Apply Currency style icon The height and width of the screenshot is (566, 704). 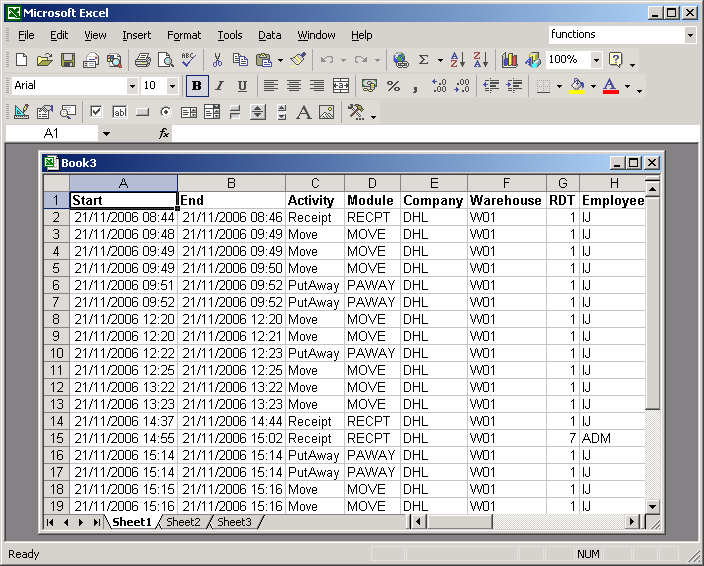[x=370, y=86]
